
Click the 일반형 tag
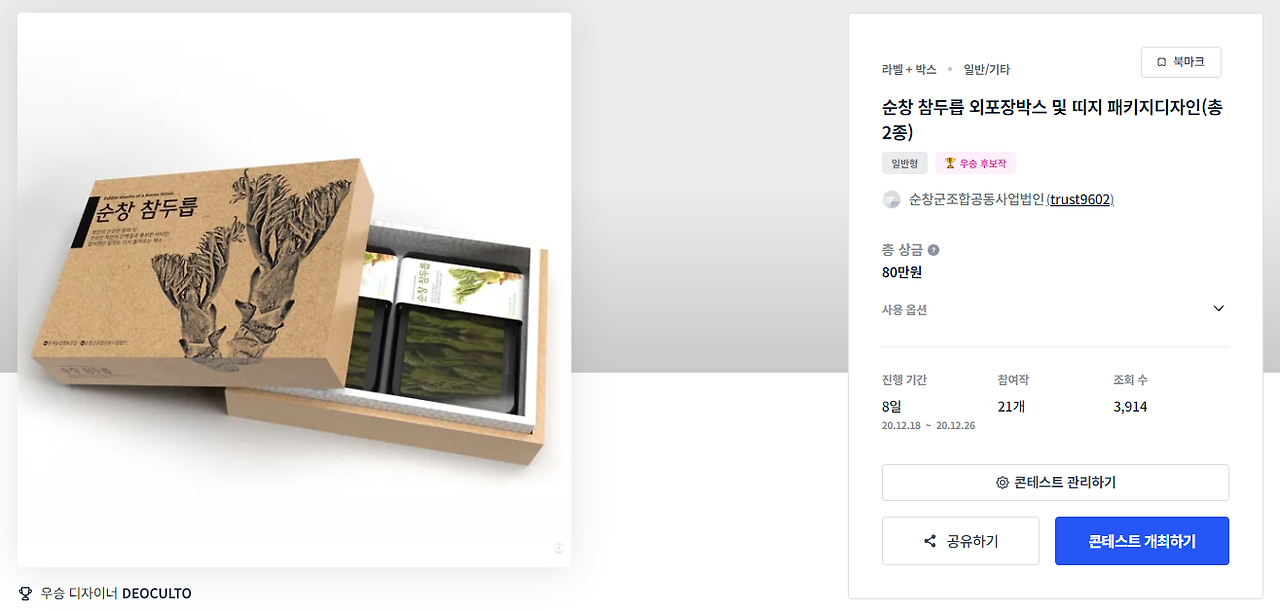coord(905,163)
